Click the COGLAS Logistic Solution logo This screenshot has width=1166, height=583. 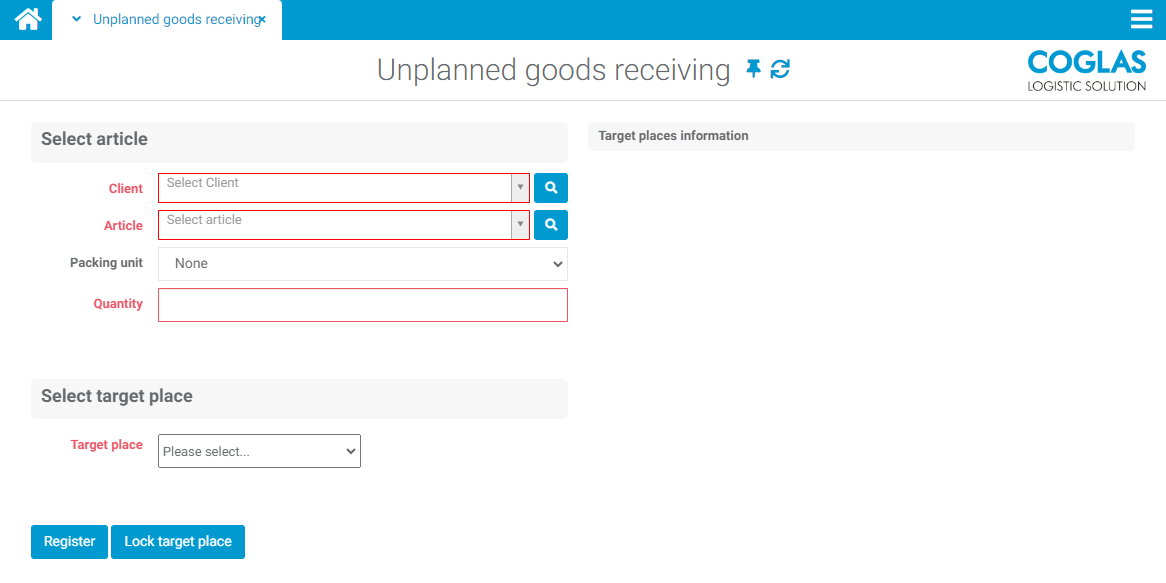pos(1086,69)
